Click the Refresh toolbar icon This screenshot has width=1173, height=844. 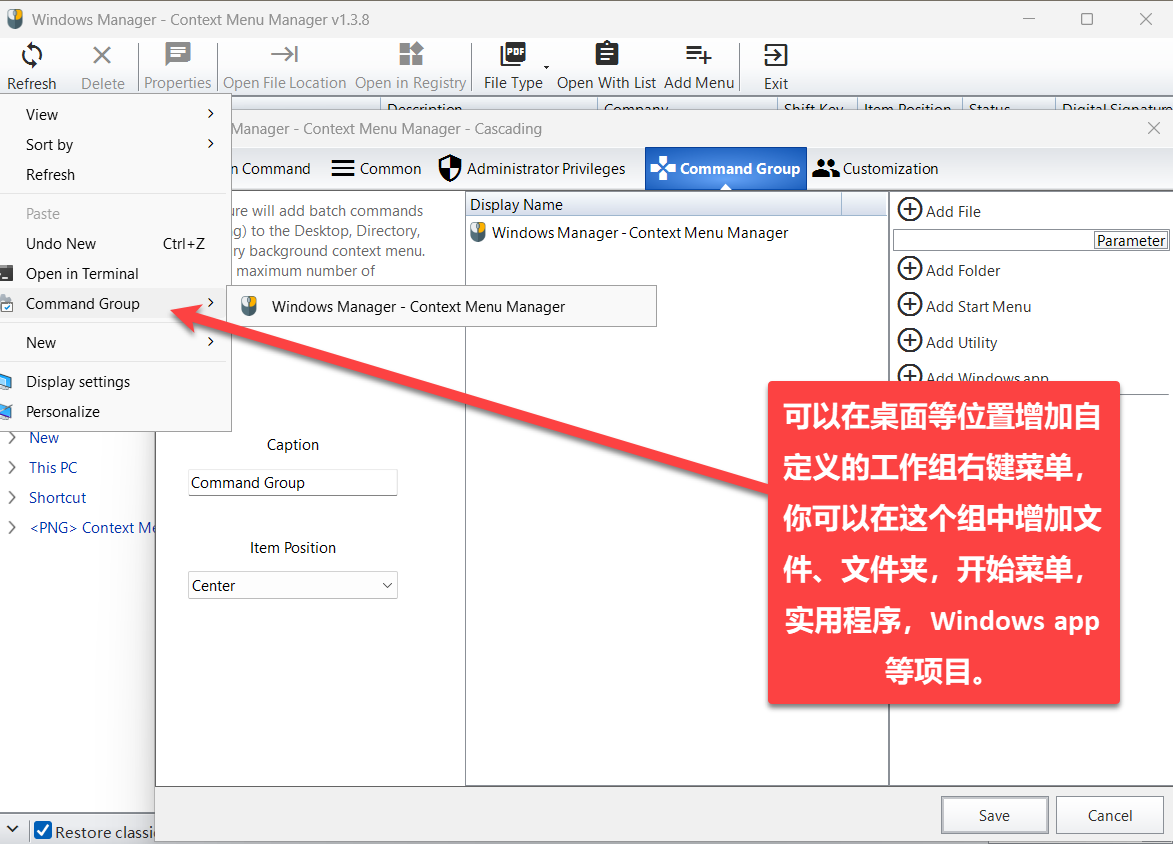(x=31, y=55)
